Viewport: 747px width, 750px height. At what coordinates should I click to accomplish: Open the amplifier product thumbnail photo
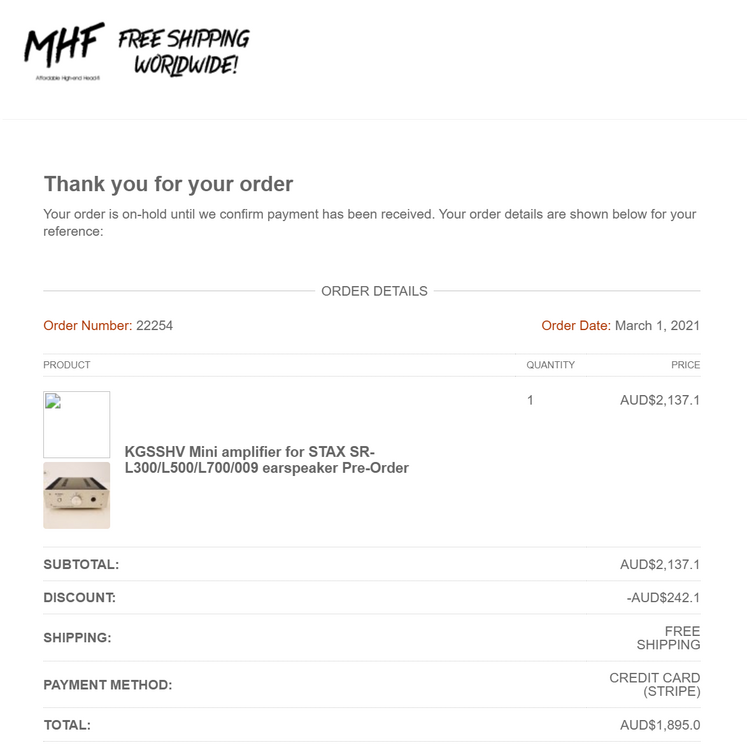click(76, 495)
